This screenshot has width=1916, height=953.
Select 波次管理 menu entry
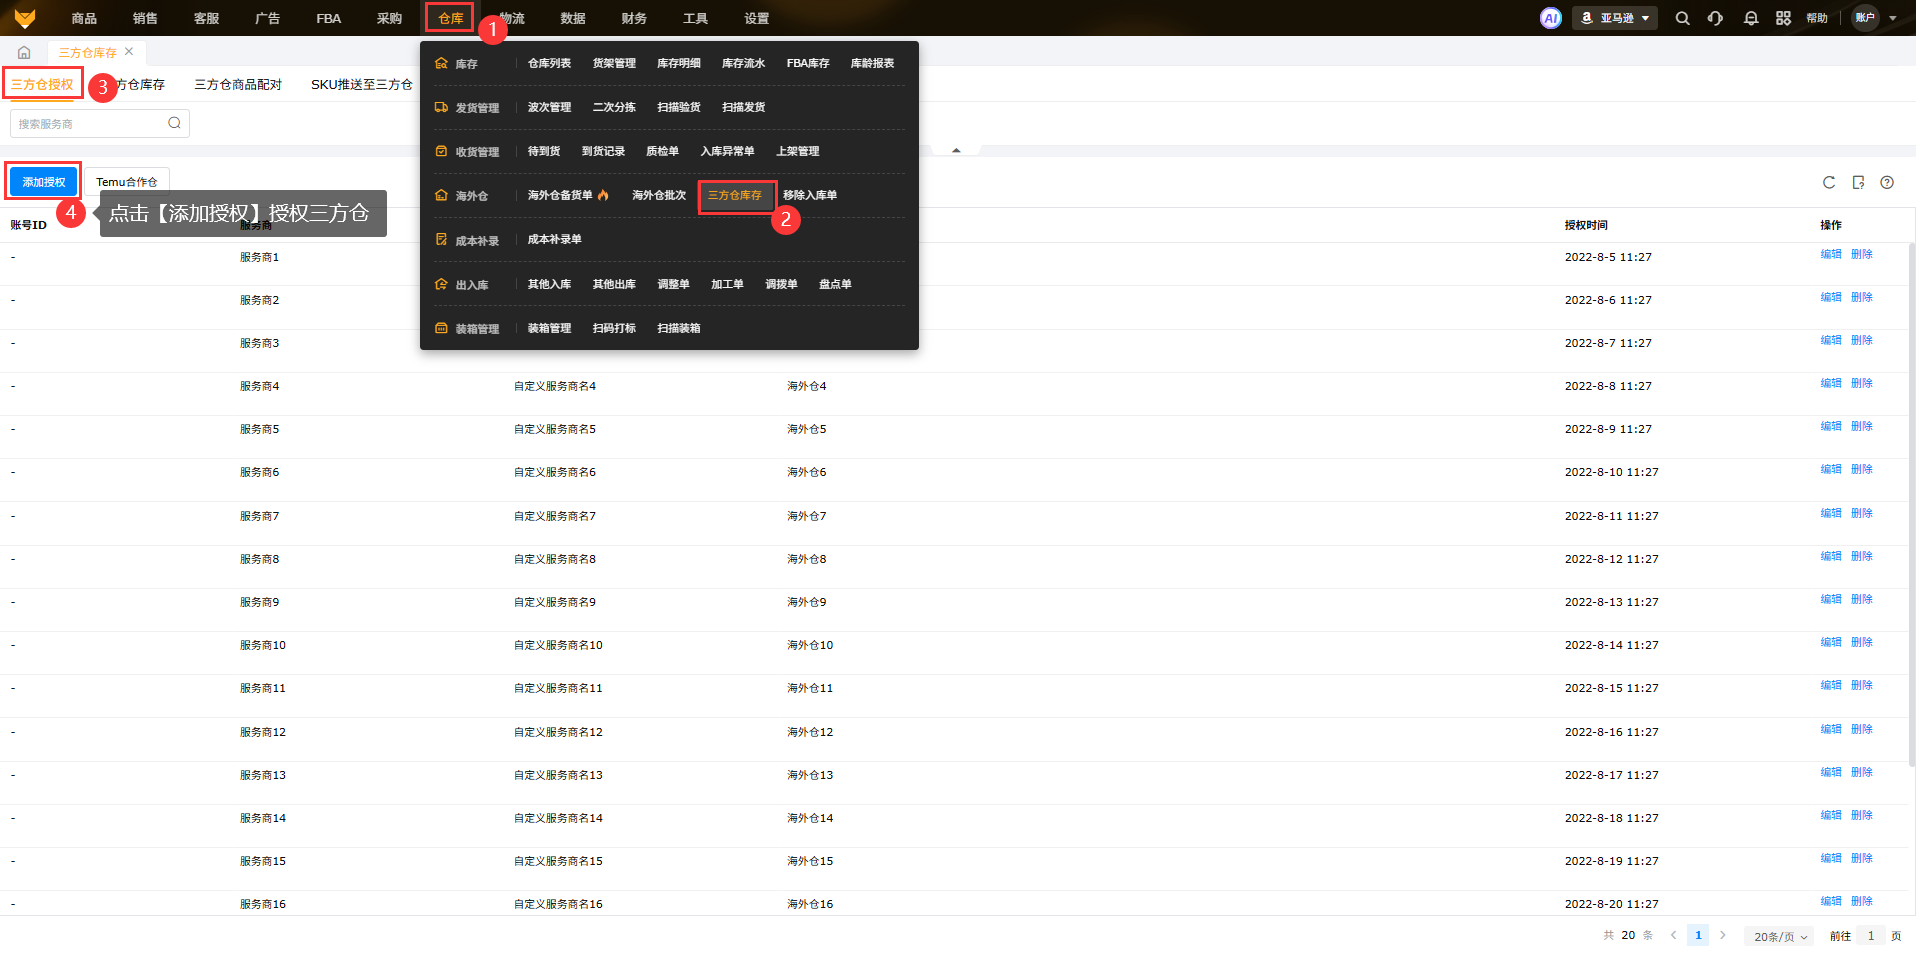coord(549,107)
